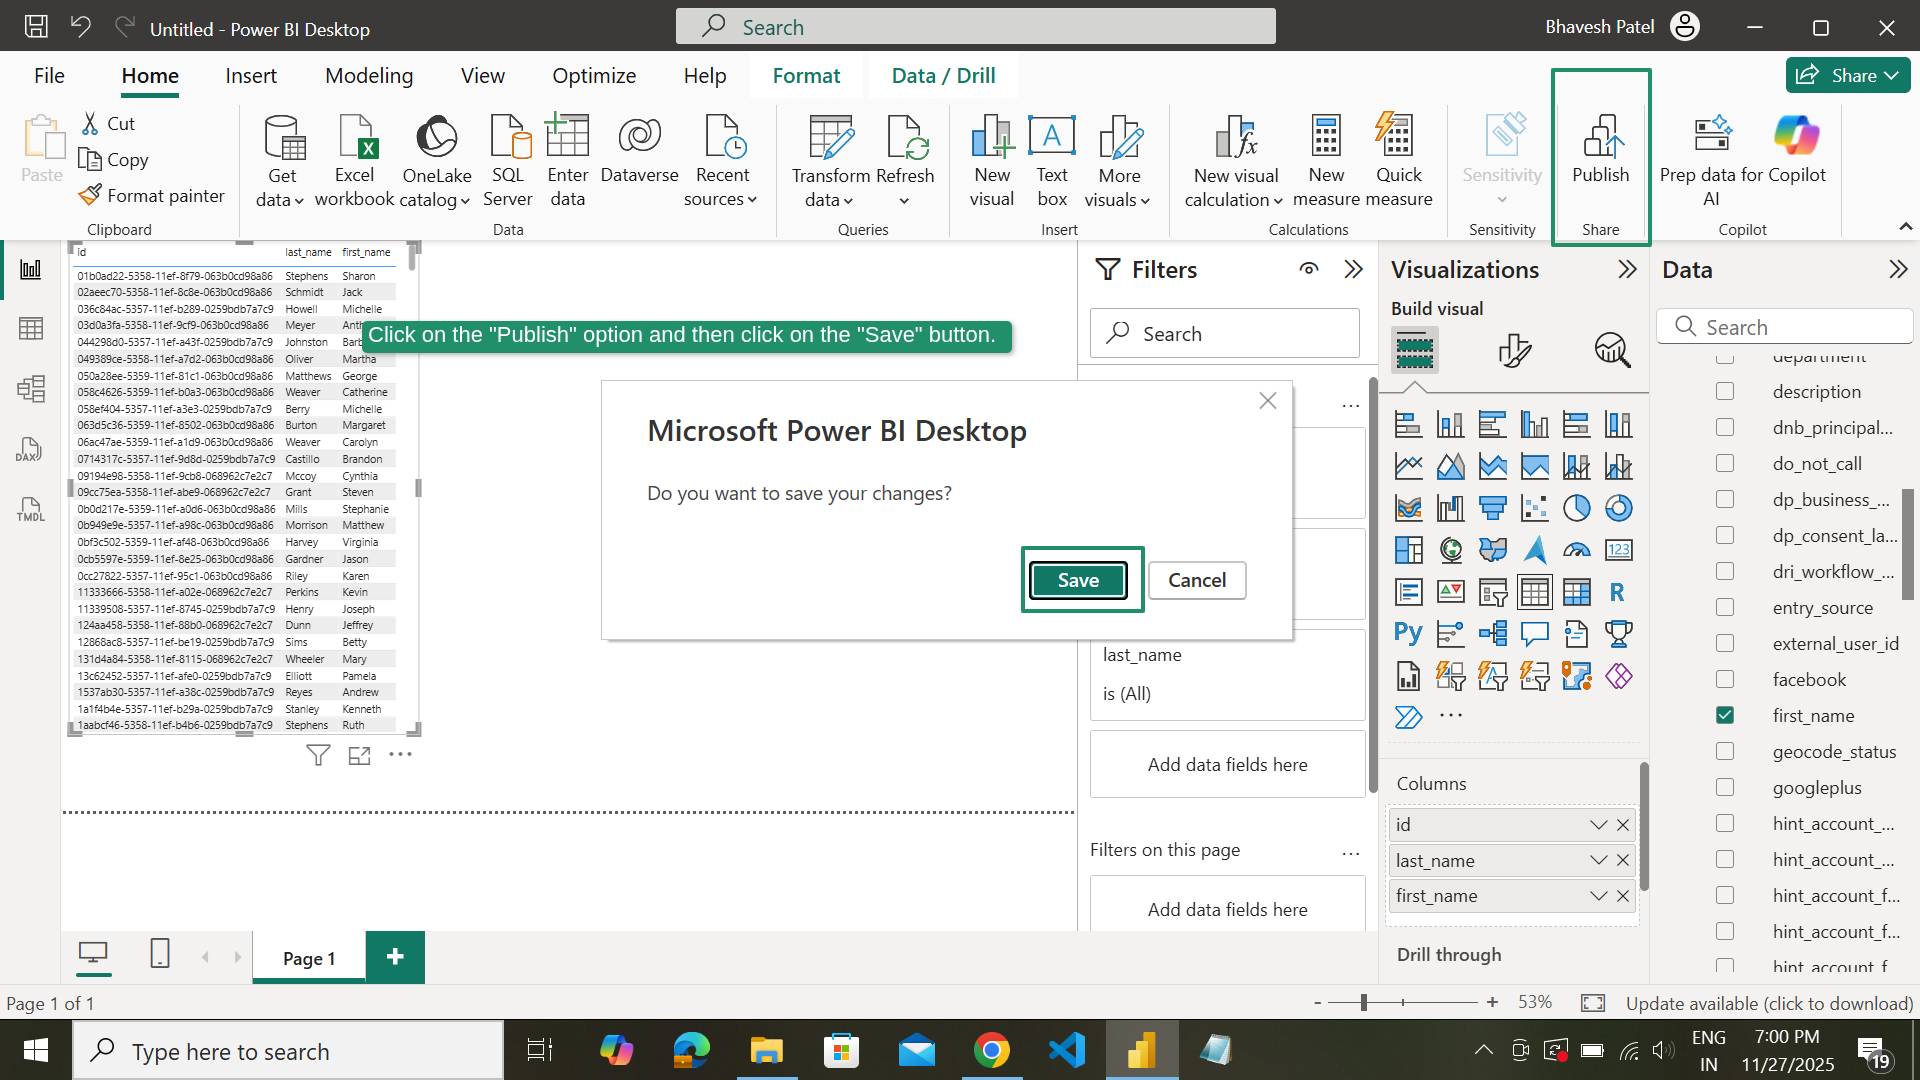Select the Python visual icon
The image size is (1920, 1080).
point(1408,632)
